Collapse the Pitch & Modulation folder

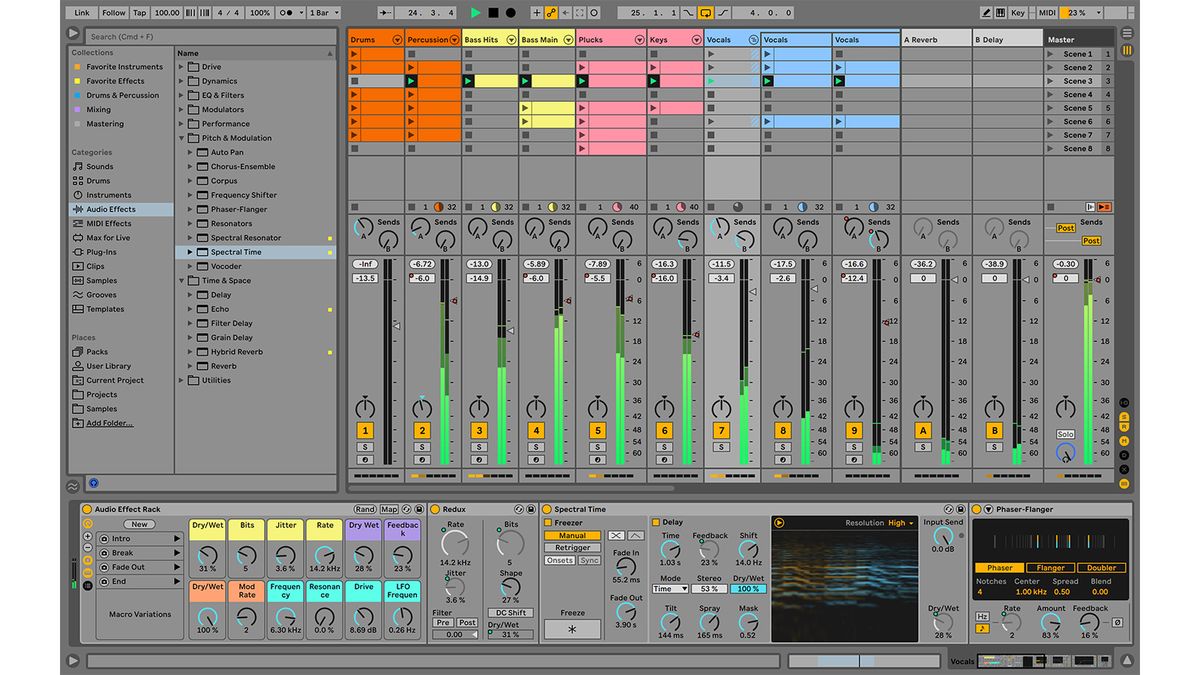point(183,137)
